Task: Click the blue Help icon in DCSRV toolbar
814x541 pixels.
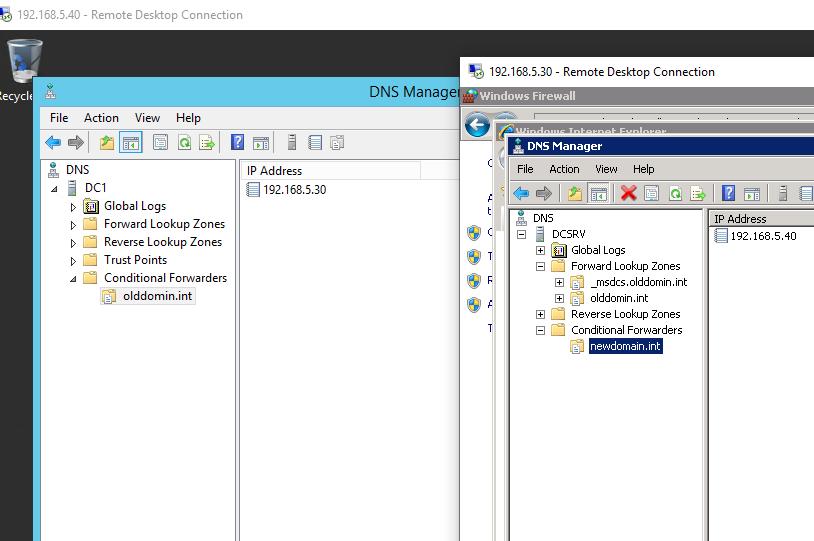Action: pos(728,193)
